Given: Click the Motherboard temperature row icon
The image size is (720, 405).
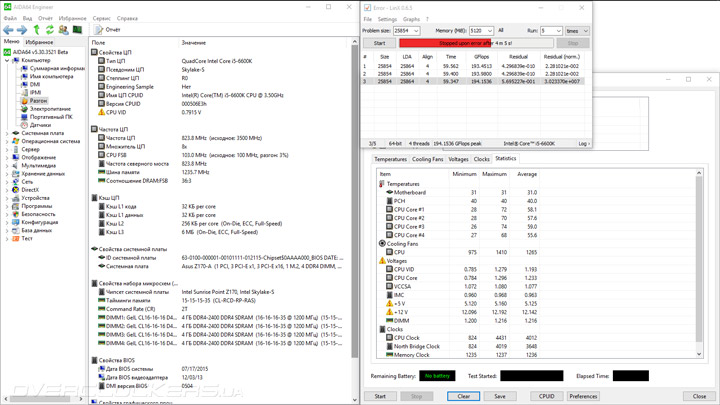Looking at the screenshot, I should click(389, 192).
